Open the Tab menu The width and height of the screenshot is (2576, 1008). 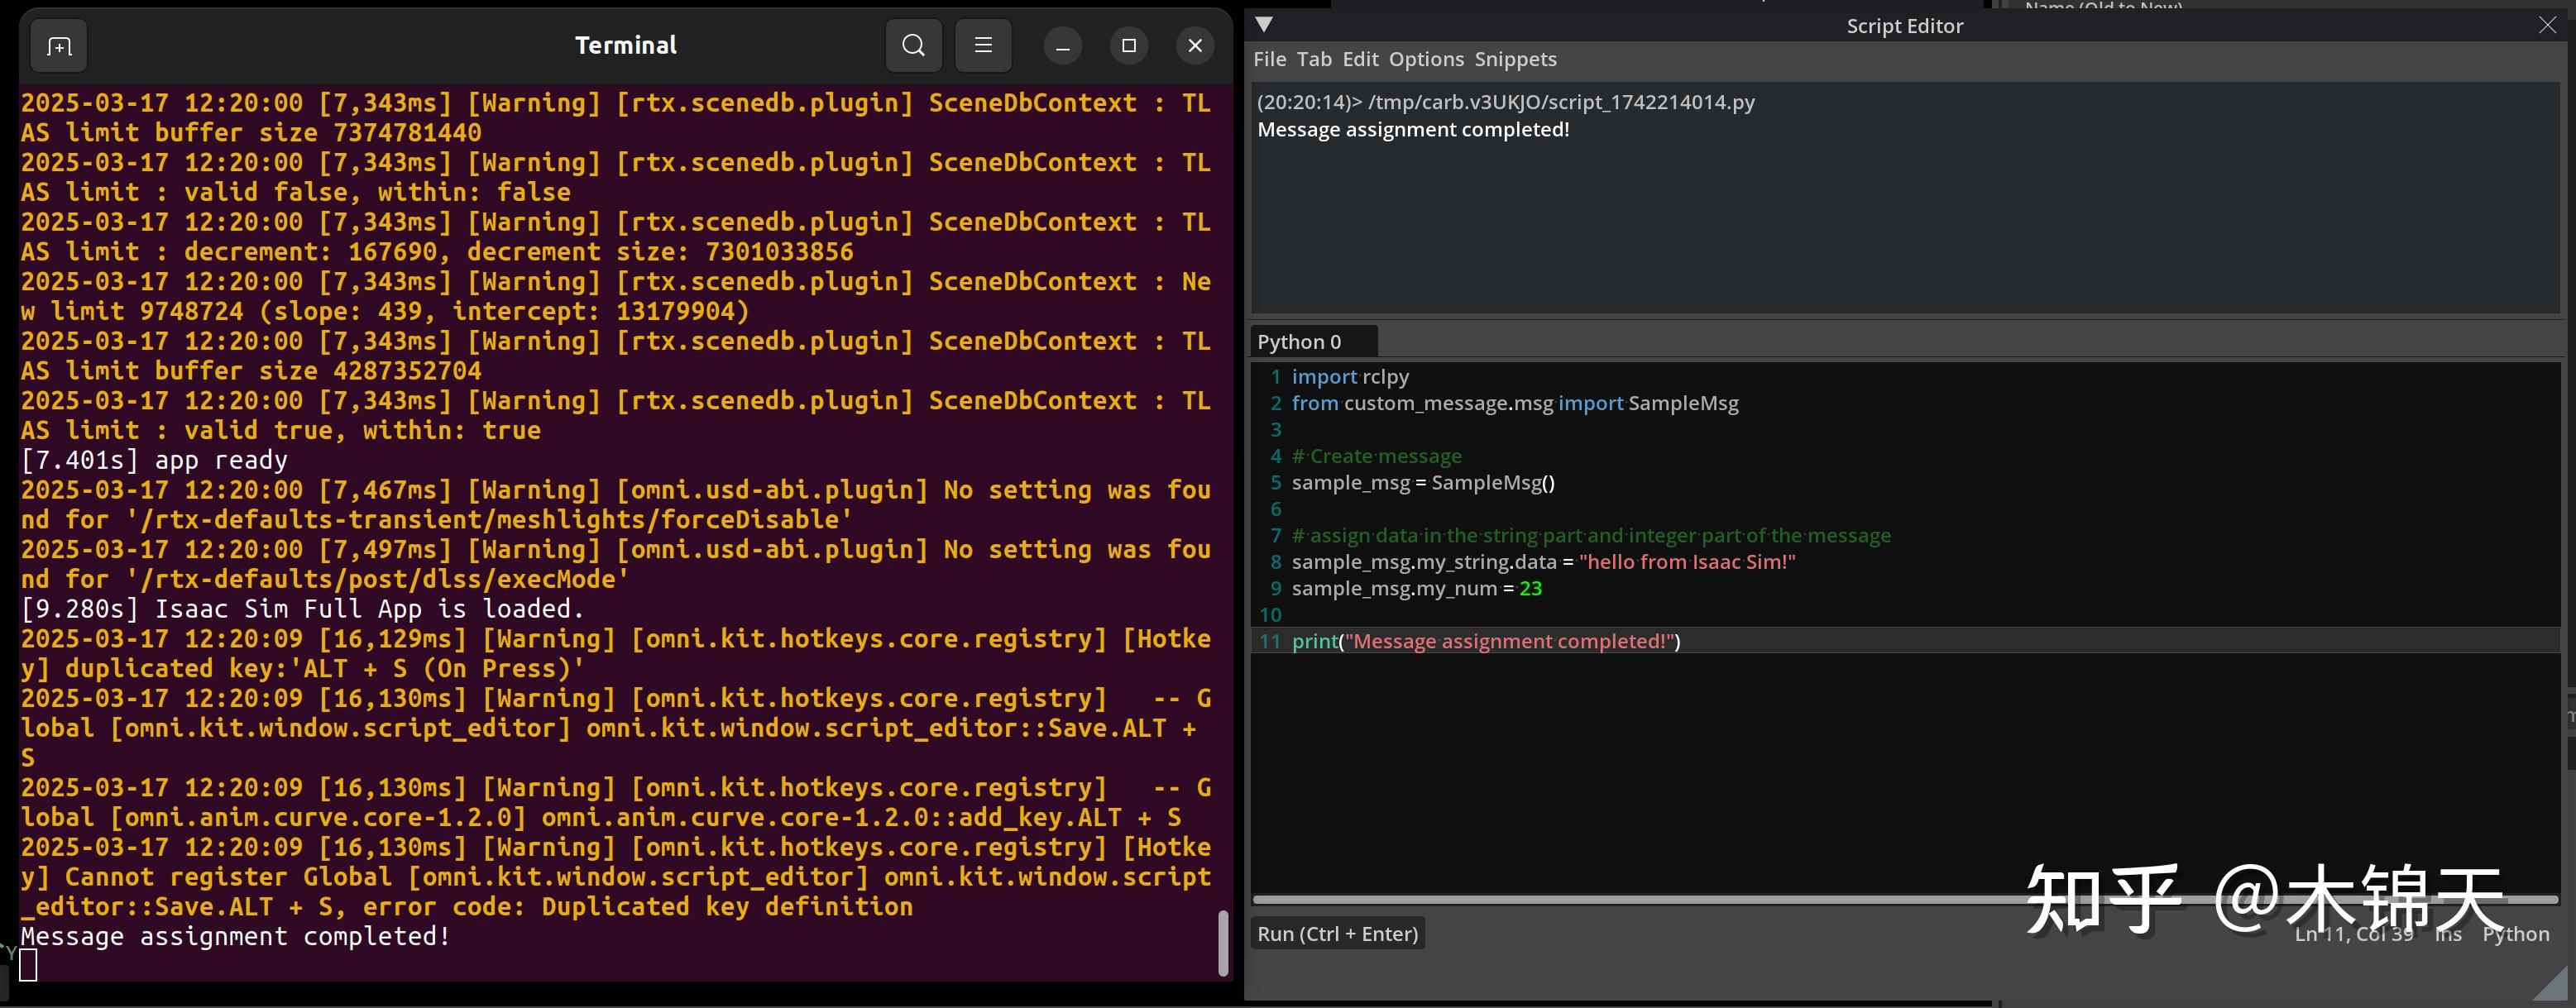1314,59
